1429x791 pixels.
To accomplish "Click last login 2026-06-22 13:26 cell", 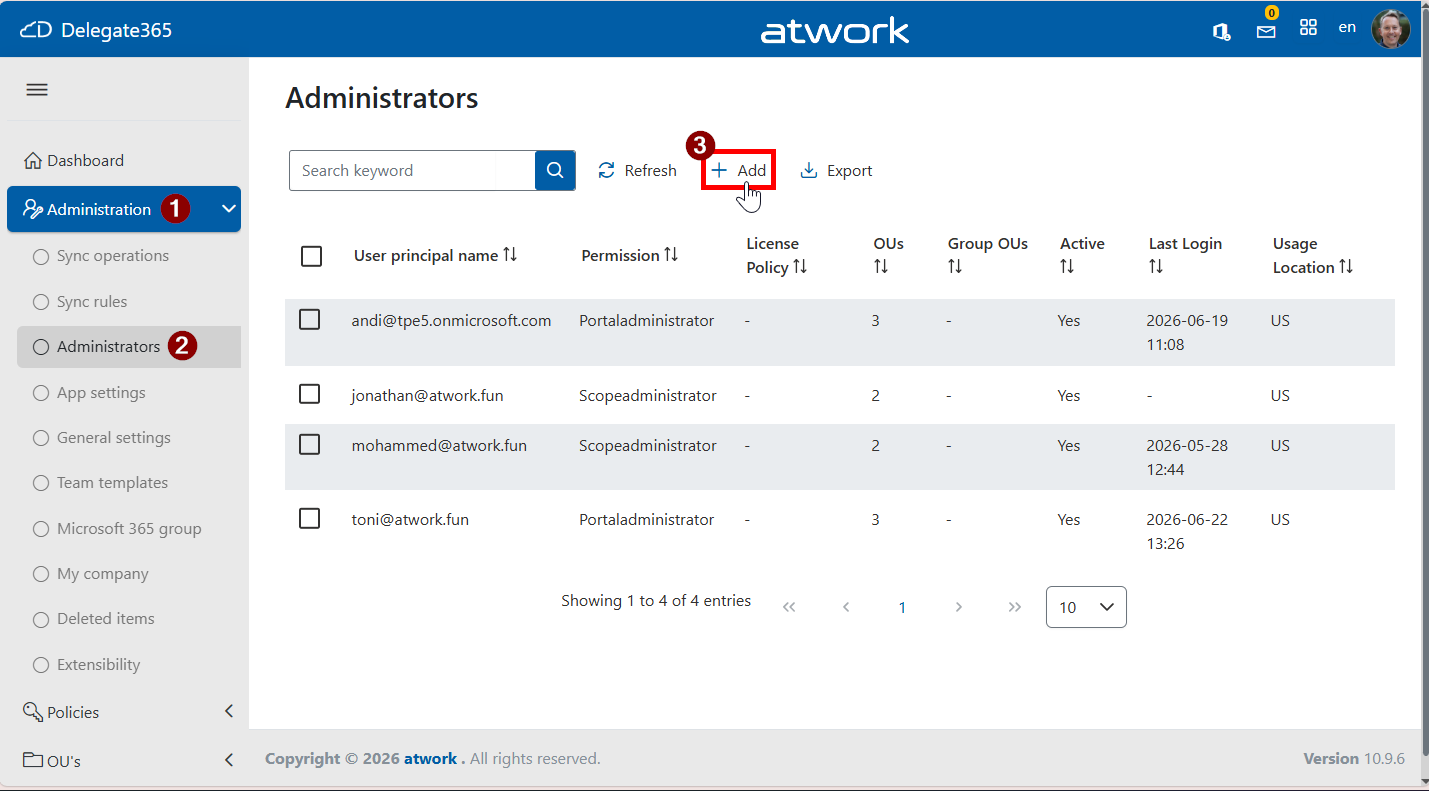I will click(x=1187, y=531).
